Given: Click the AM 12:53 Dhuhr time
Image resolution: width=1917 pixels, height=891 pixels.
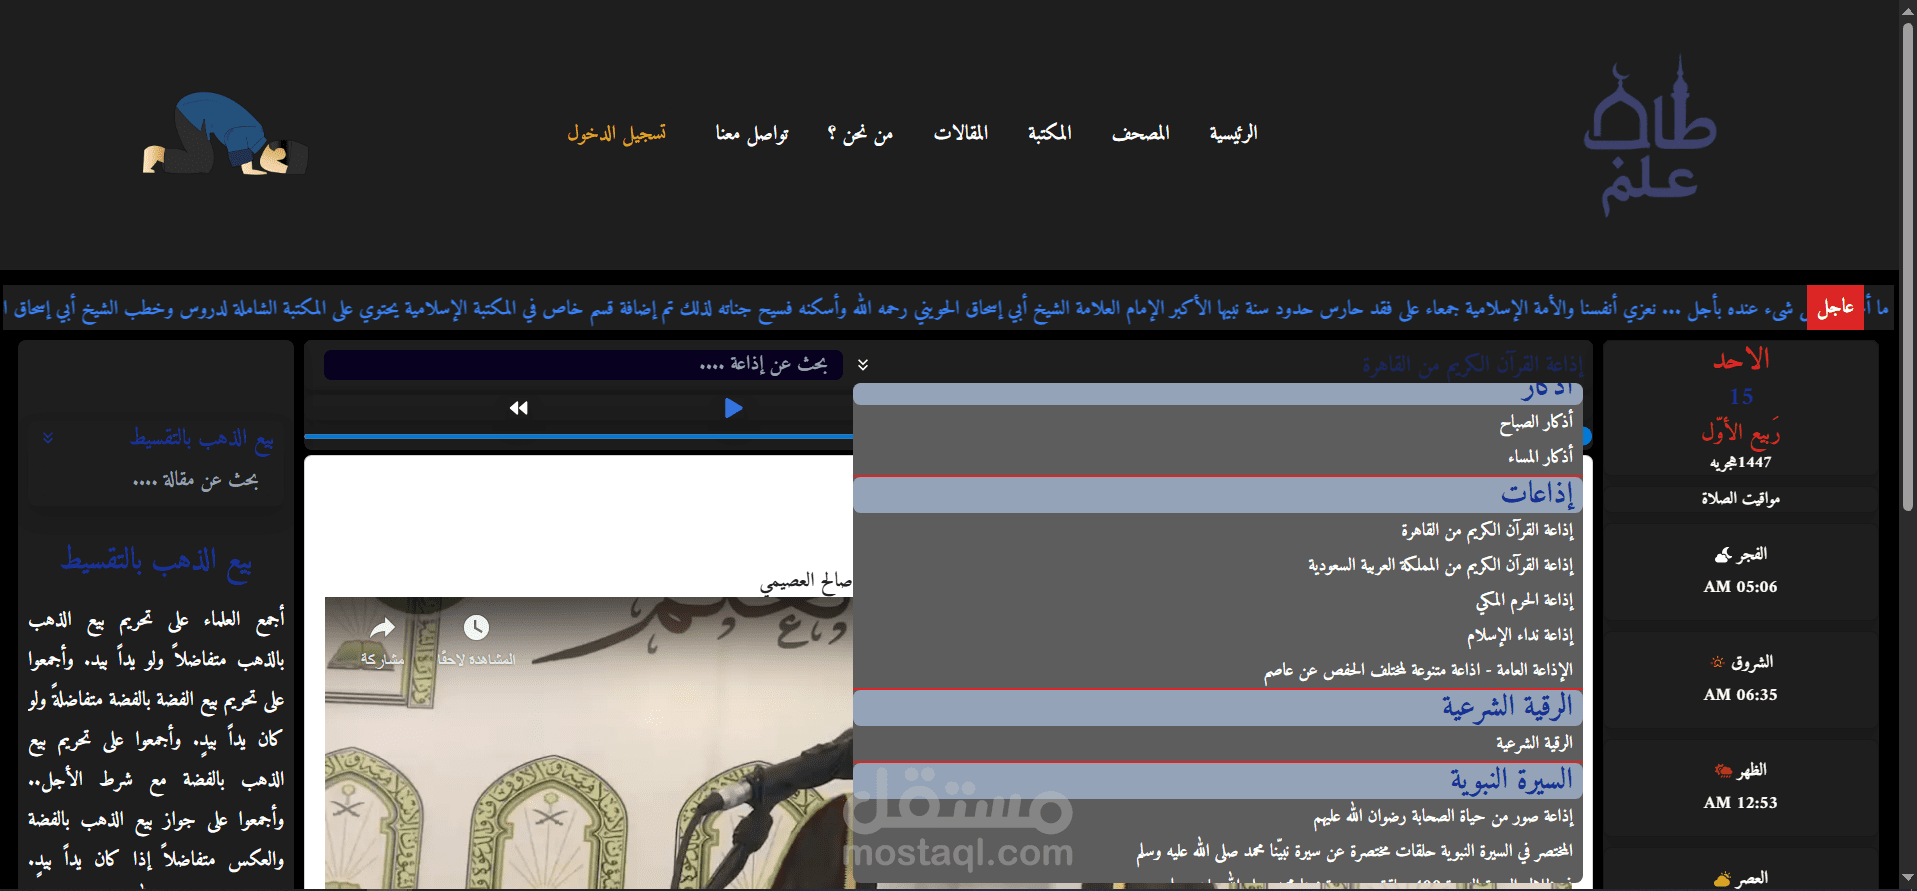Looking at the screenshot, I should point(1741,803).
